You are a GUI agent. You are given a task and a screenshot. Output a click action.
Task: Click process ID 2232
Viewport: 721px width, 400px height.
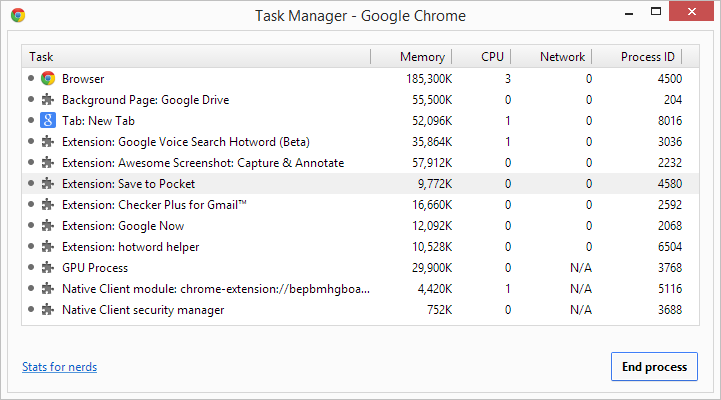pos(670,163)
